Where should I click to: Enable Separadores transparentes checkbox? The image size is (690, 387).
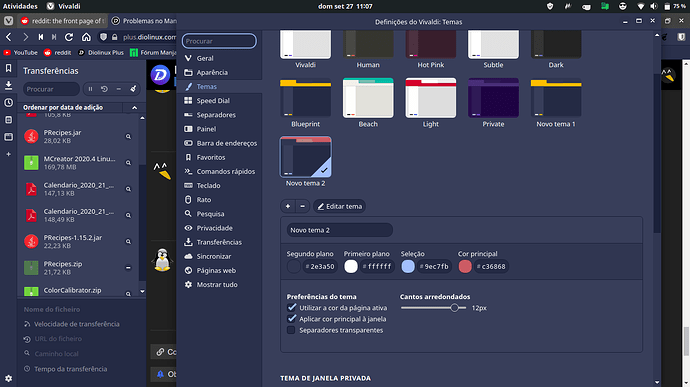point(291,330)
